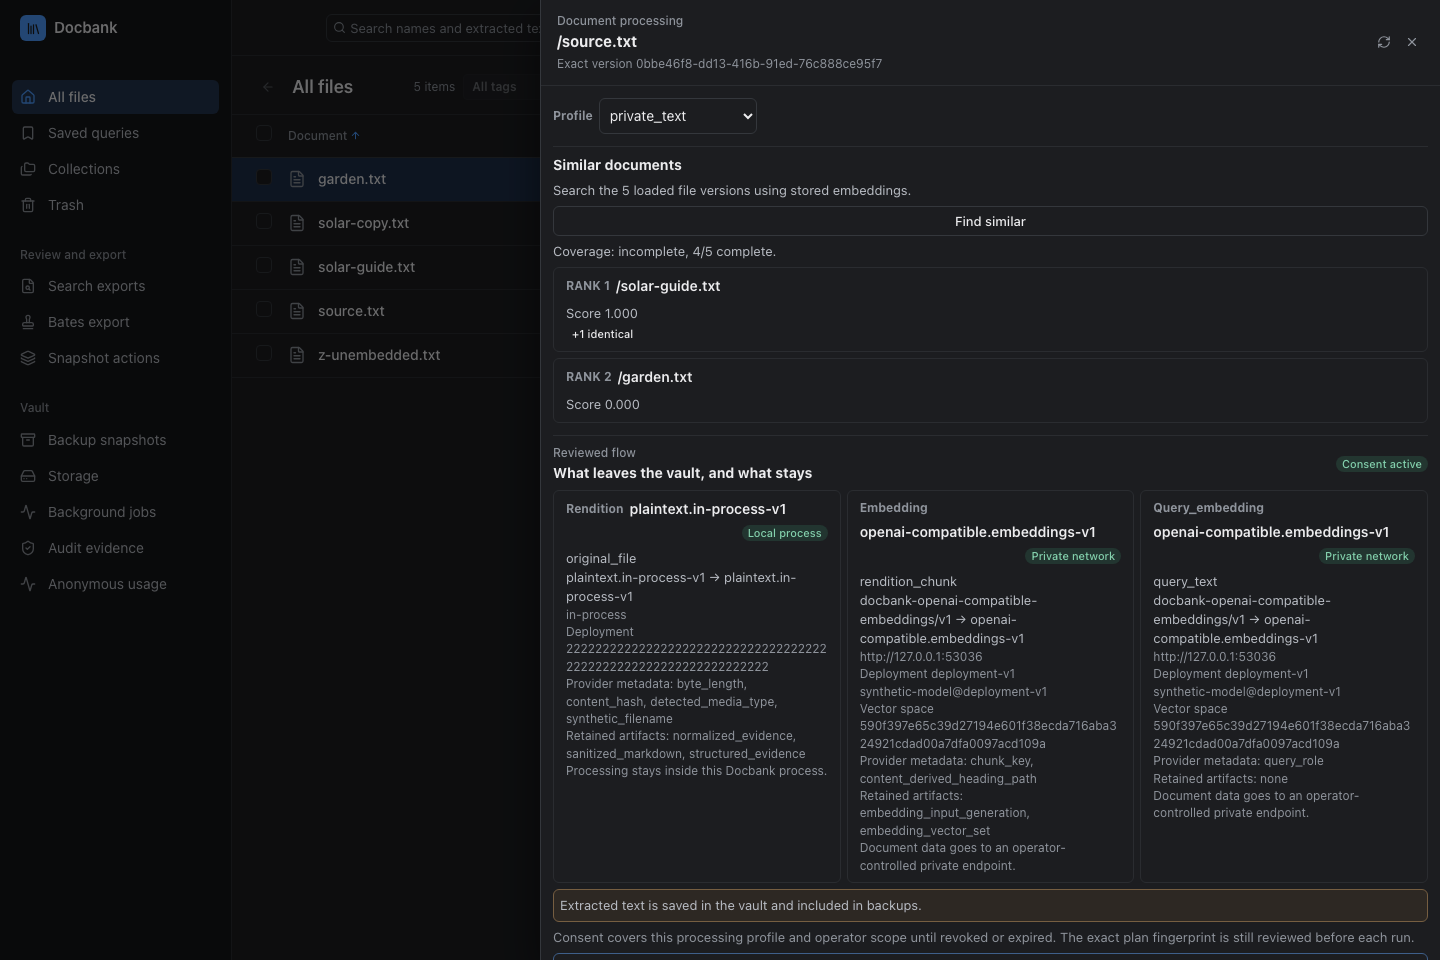The image size is (1440, 960).
Task: Focus the search names input field
Action: 434,28
